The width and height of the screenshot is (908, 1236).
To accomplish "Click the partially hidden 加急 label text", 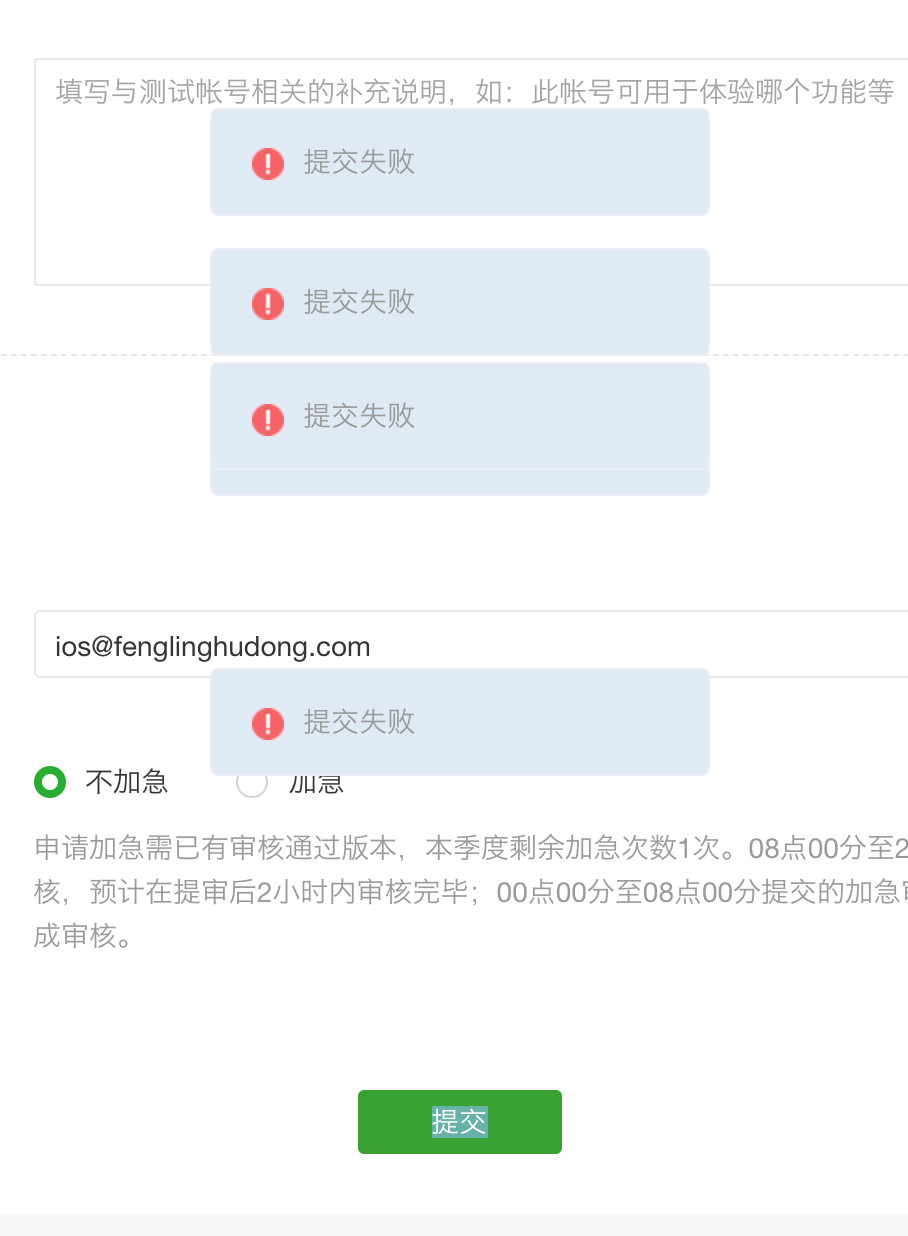I will pos(316,785).
